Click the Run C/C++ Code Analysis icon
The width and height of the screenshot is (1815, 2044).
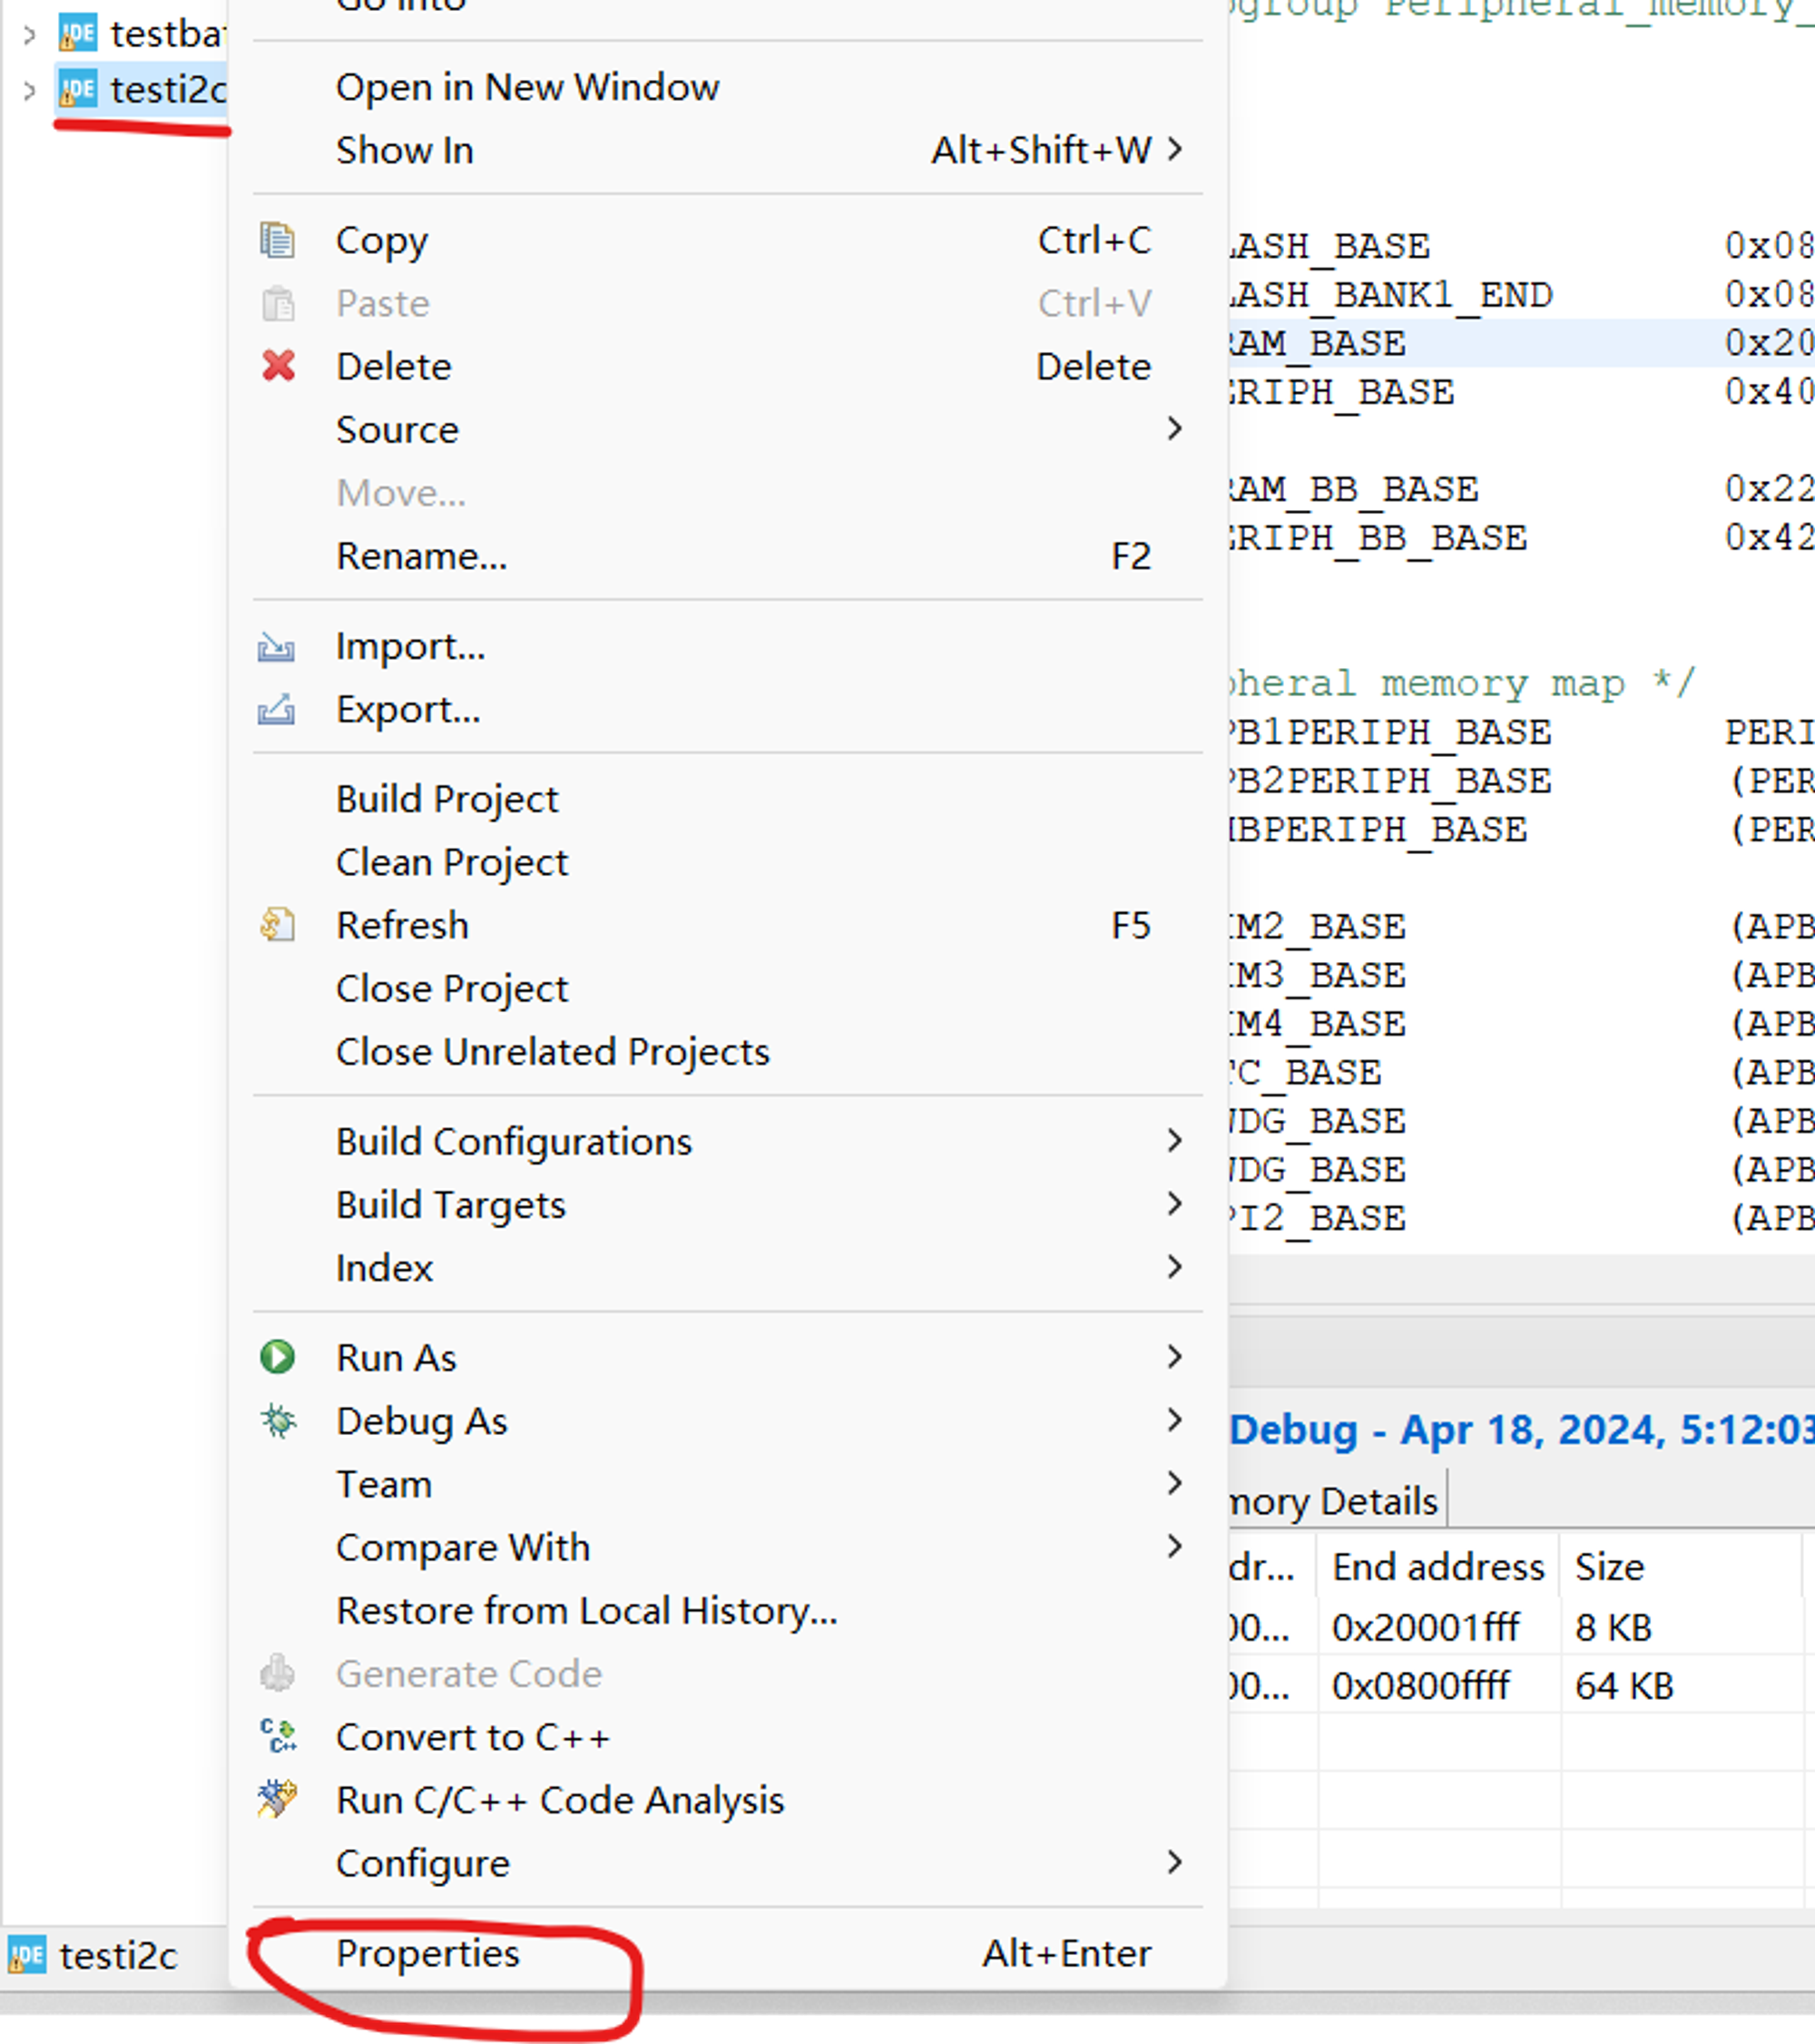pos(277,1800)
